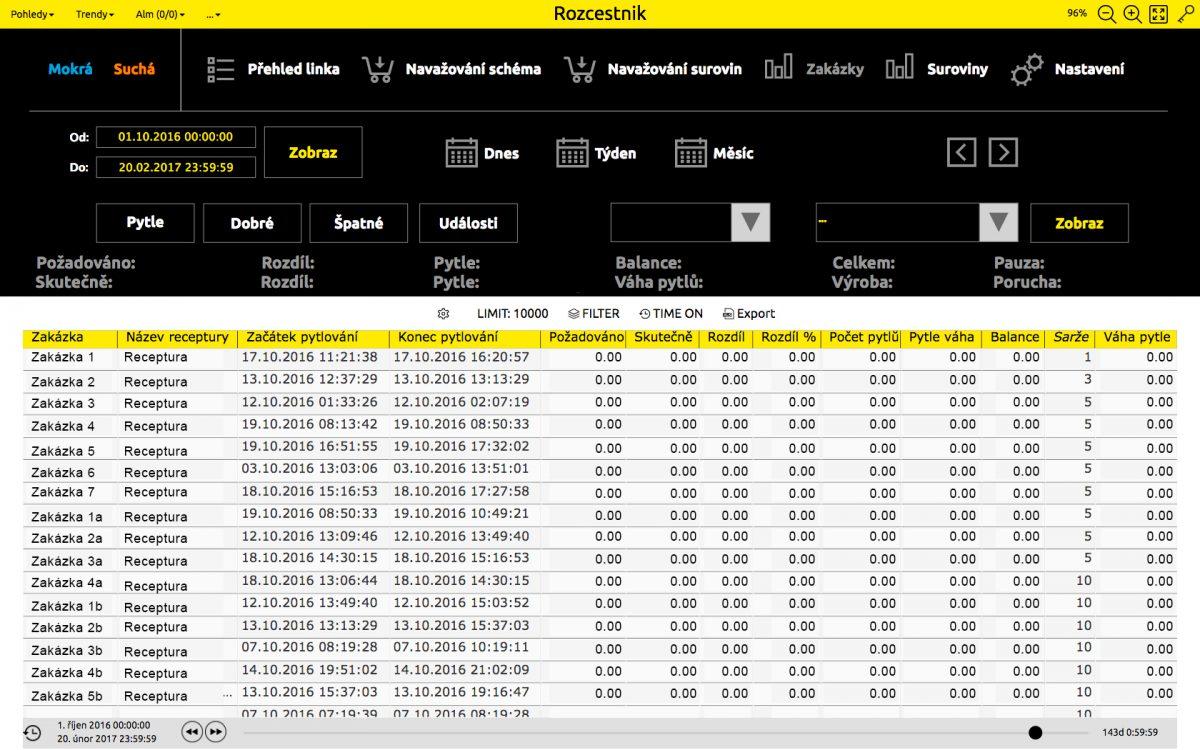Viewport: 1200px width, 750px height.
Task: Open Navažování schéma cart icon
Action: coord(378,69)
